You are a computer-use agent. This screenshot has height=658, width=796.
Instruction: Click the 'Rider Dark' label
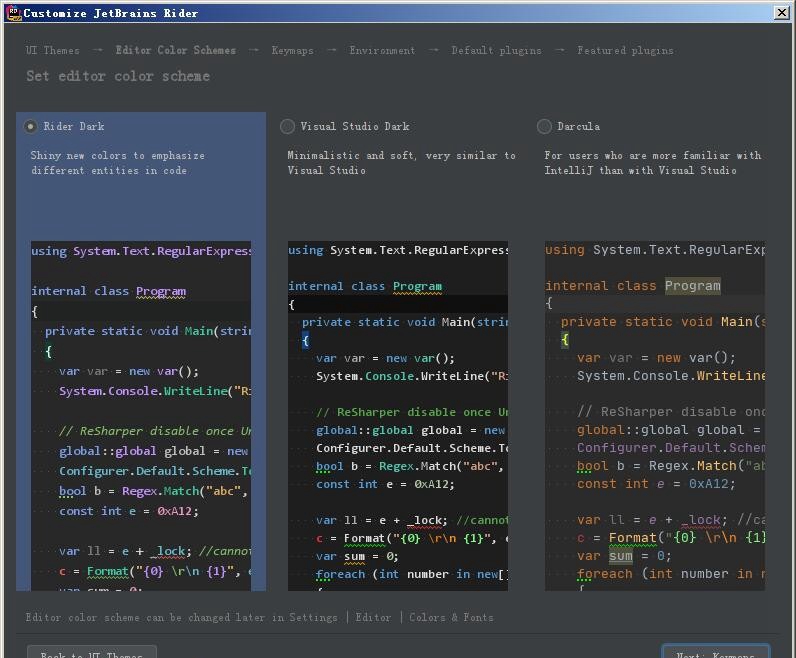(x=74, y=126)
